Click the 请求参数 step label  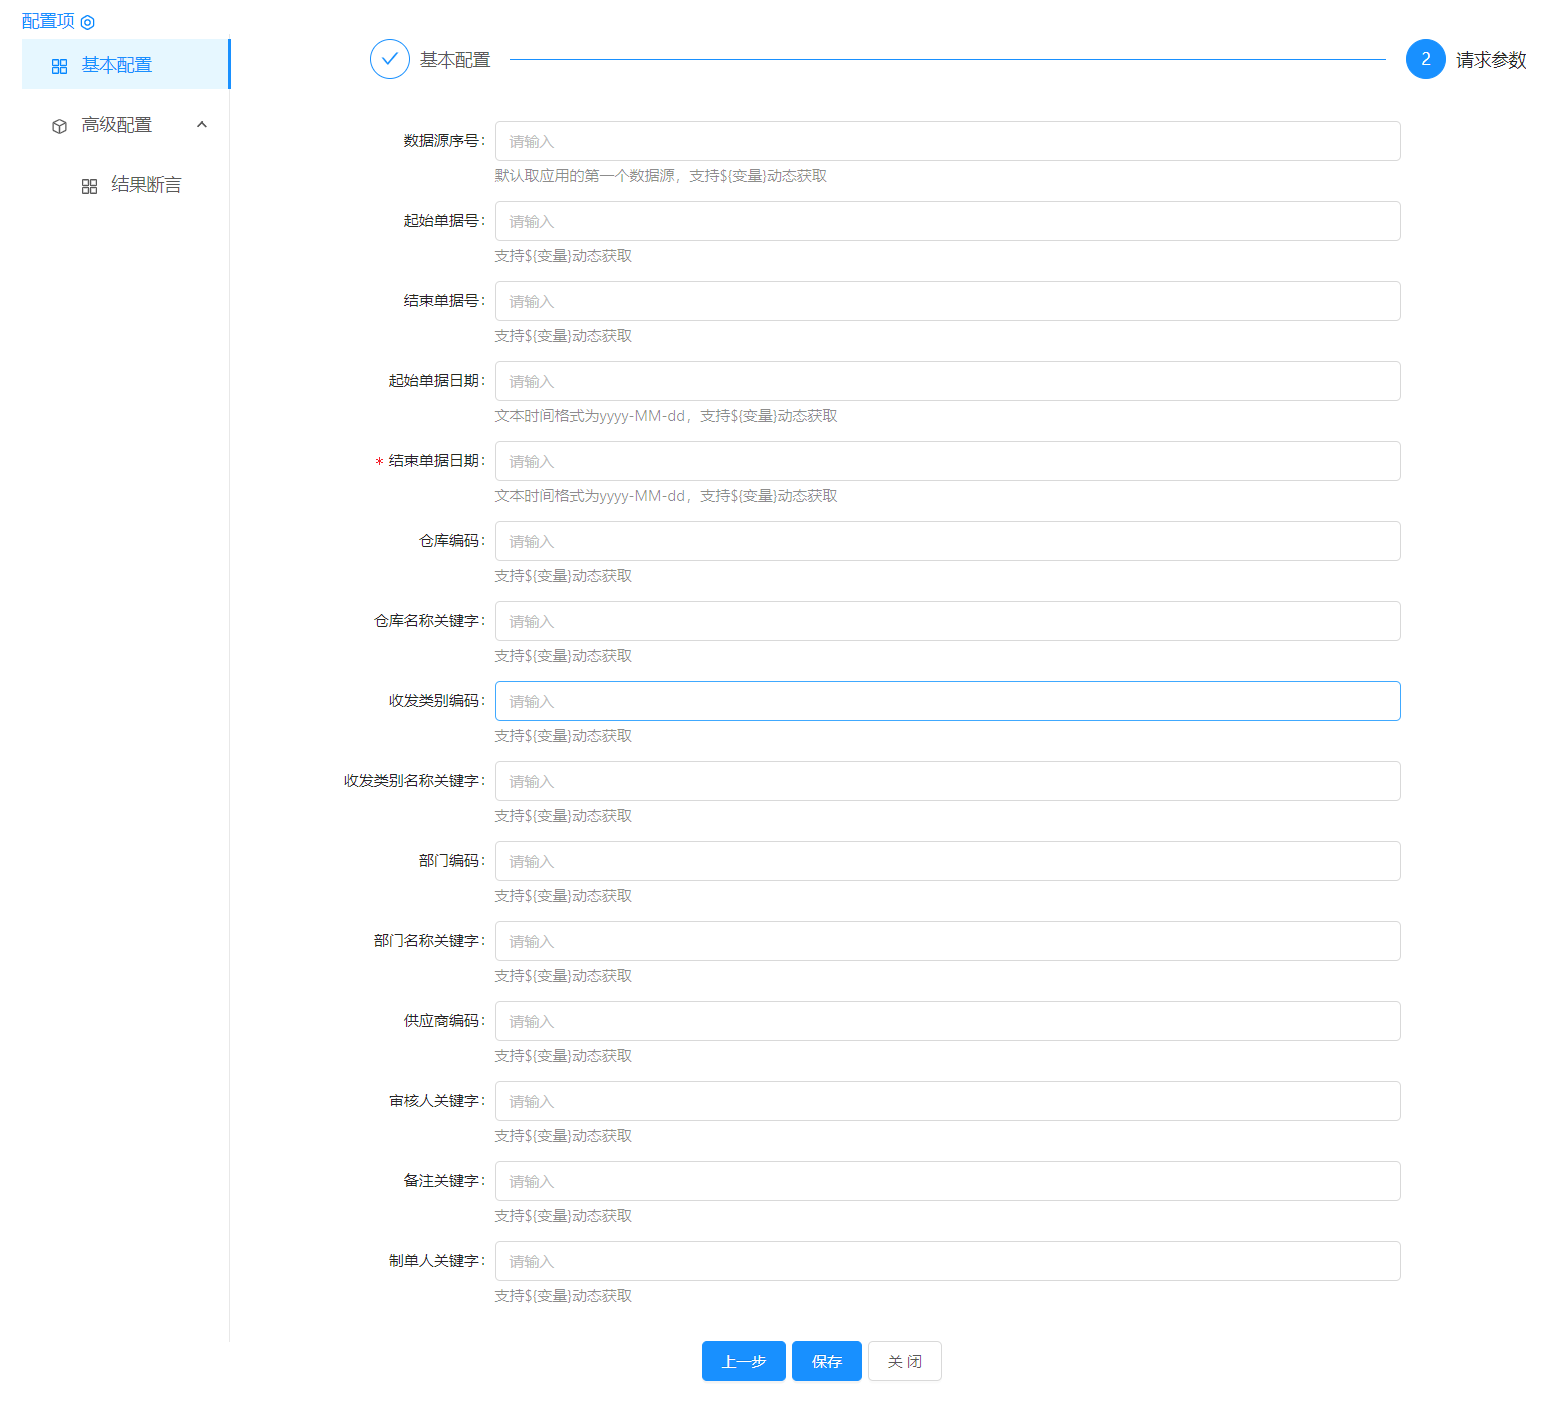[x=1490, y=60]
